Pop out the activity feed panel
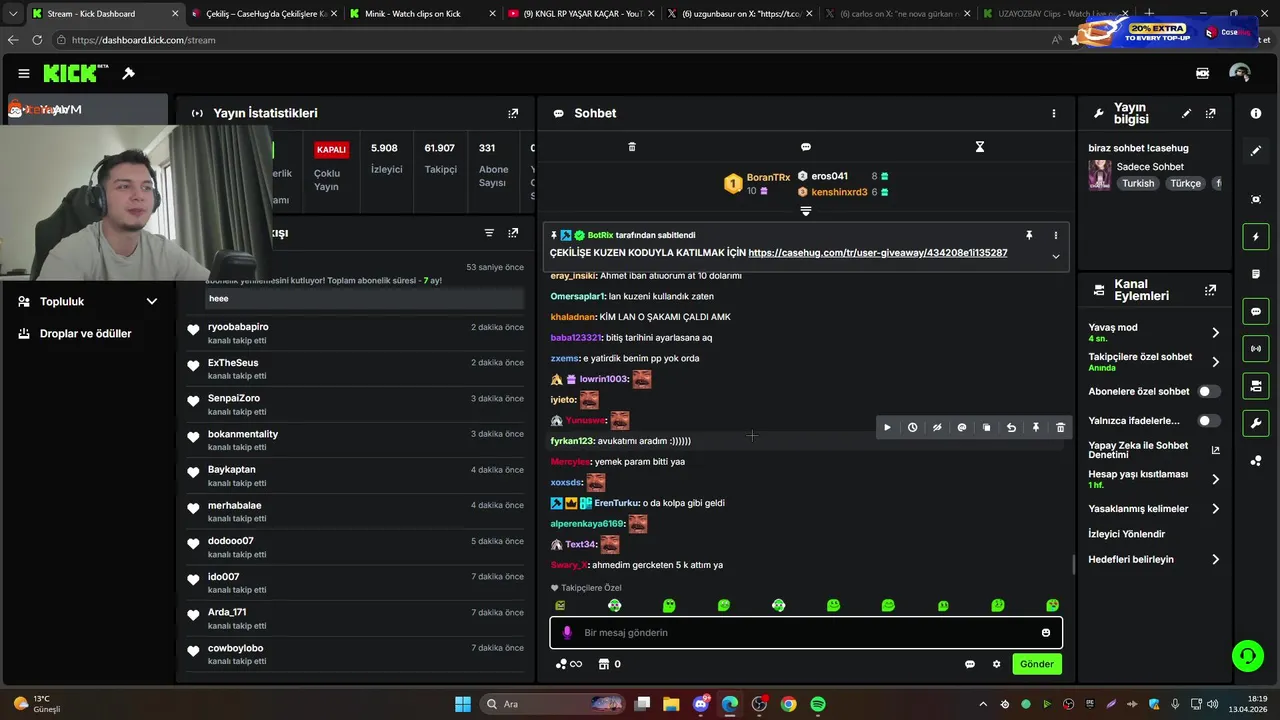Image resolution: width=1280 pixels, height=720 pixels. point(513,233)
